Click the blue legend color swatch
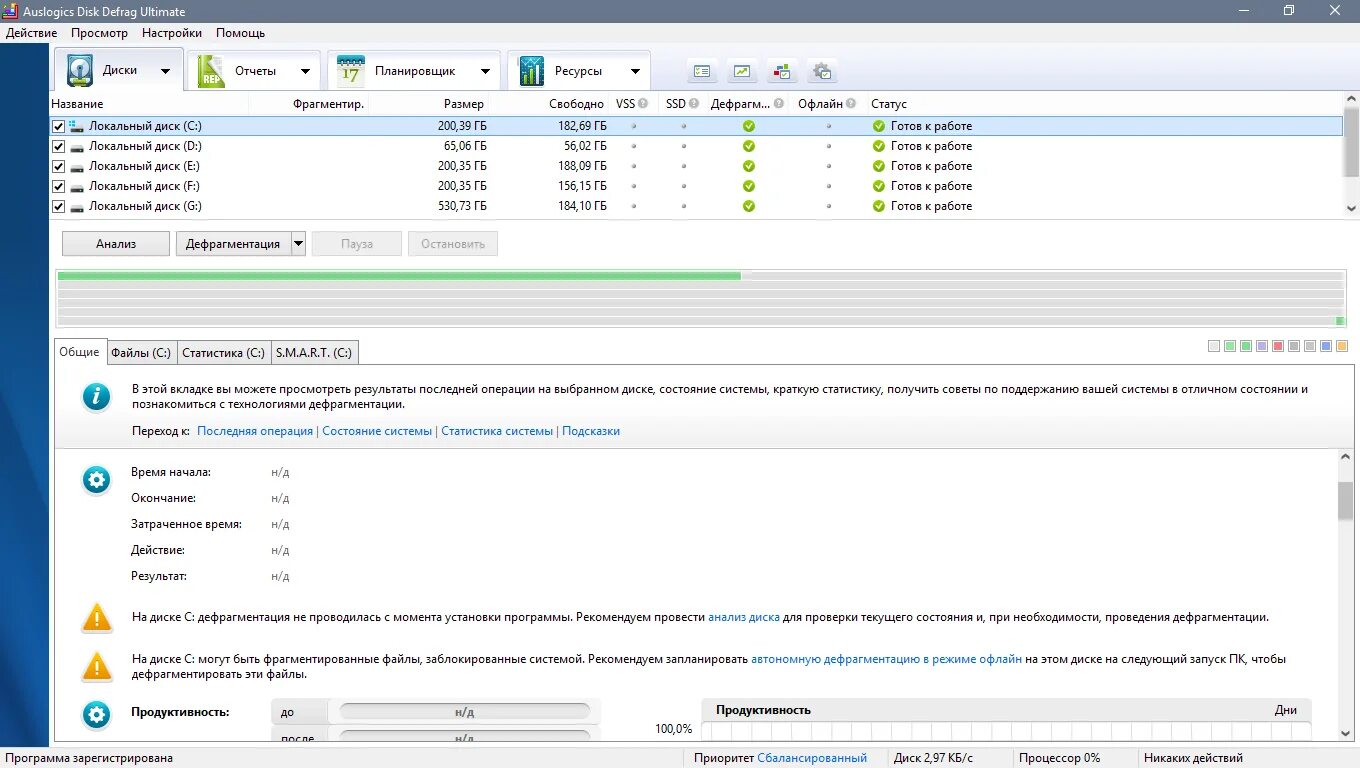Viewport: 1360px width, 768px height. pos(1326,346)
